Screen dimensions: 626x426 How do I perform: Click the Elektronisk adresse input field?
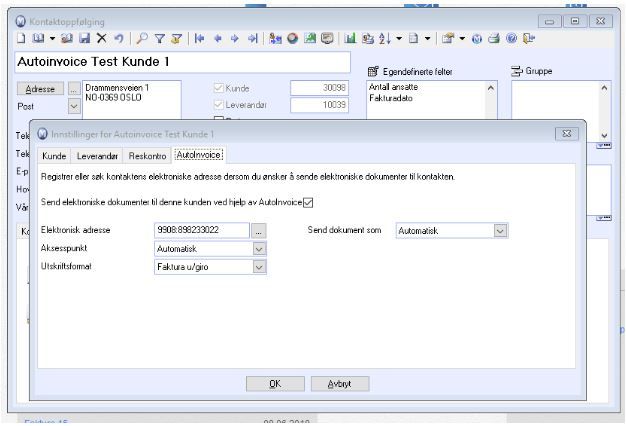pyautogui.click(x=202, y=230)
